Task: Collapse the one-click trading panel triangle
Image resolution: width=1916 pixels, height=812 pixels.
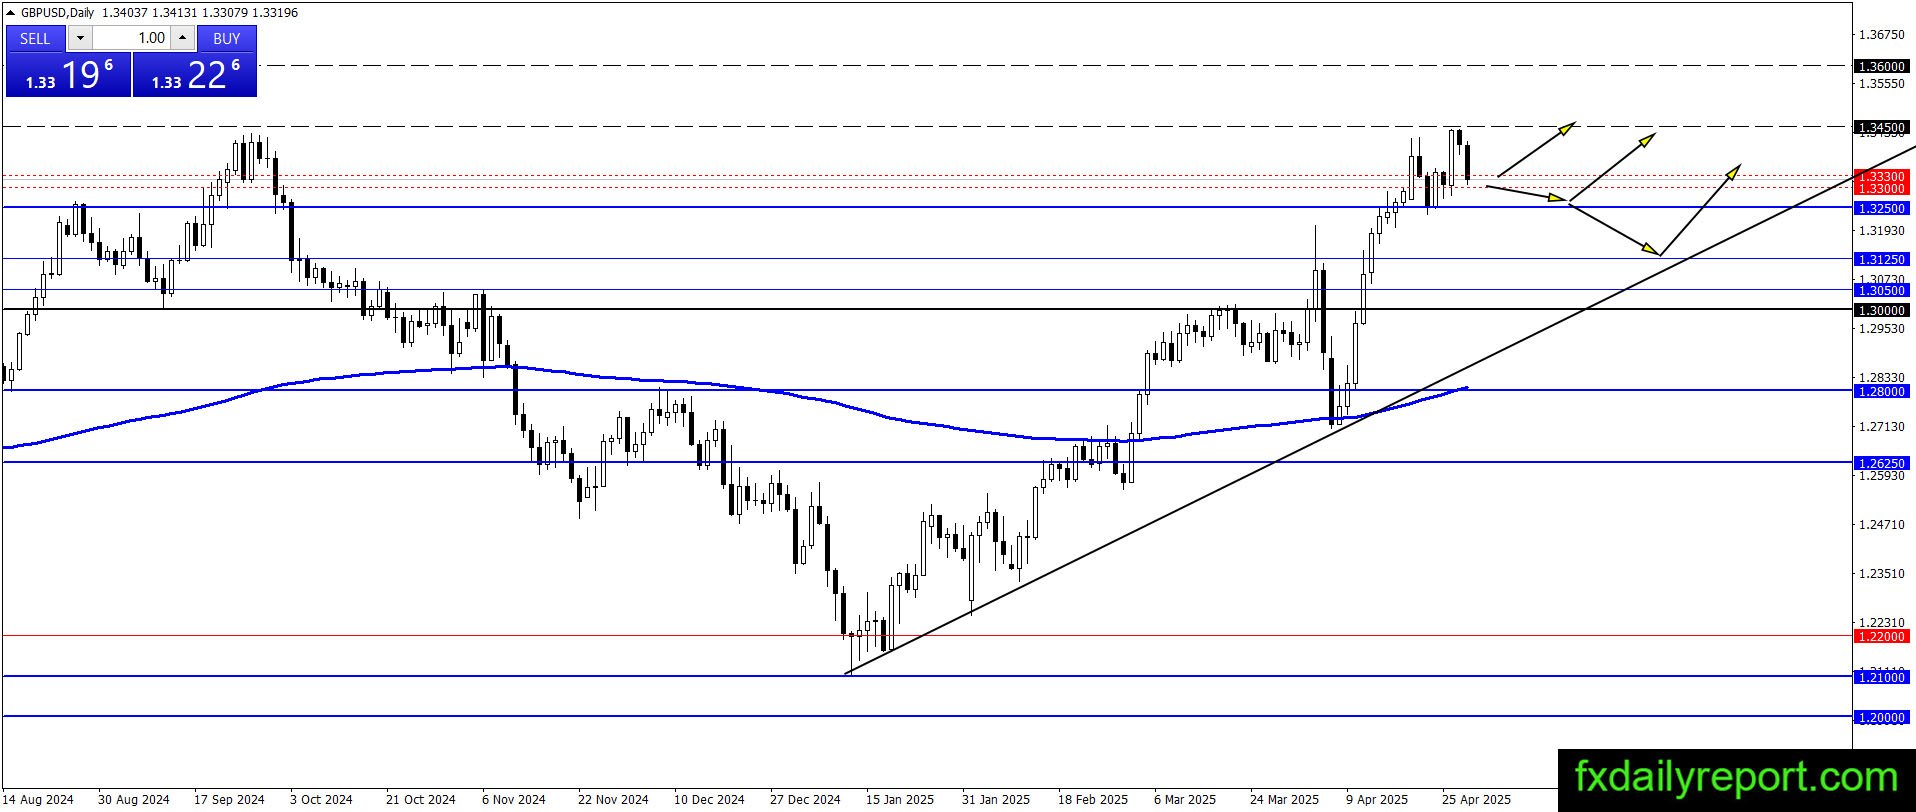Action: [10, 13]
